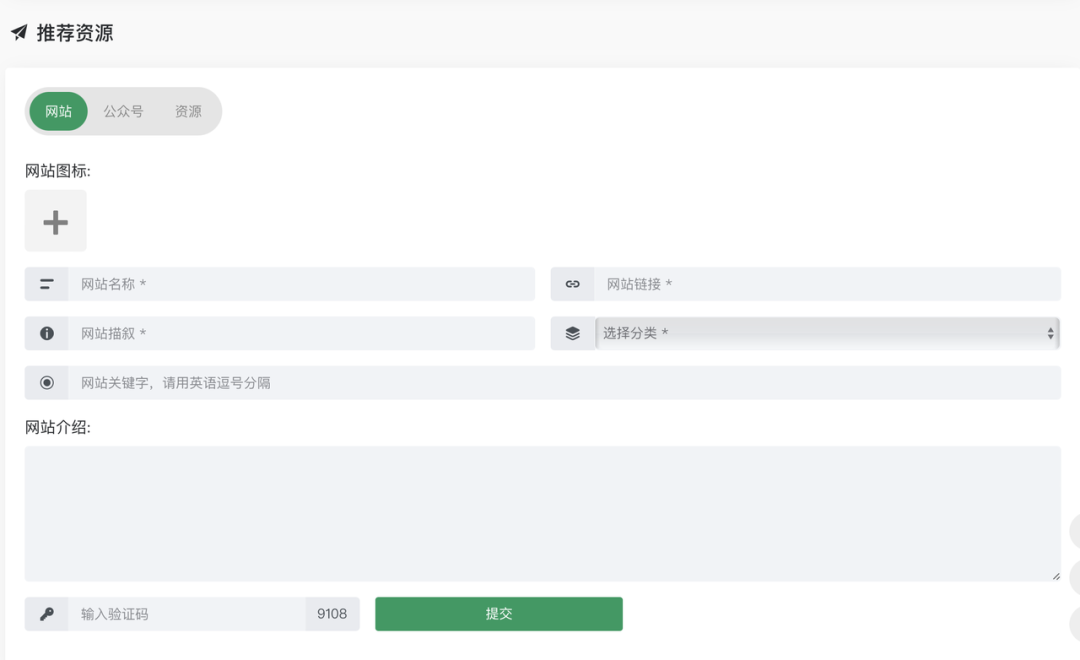Image resolution: width=1080 pixels, height=660 pixels.
Task: Click the info icon before 网站描叙 field
Action: tap(47, 333)
